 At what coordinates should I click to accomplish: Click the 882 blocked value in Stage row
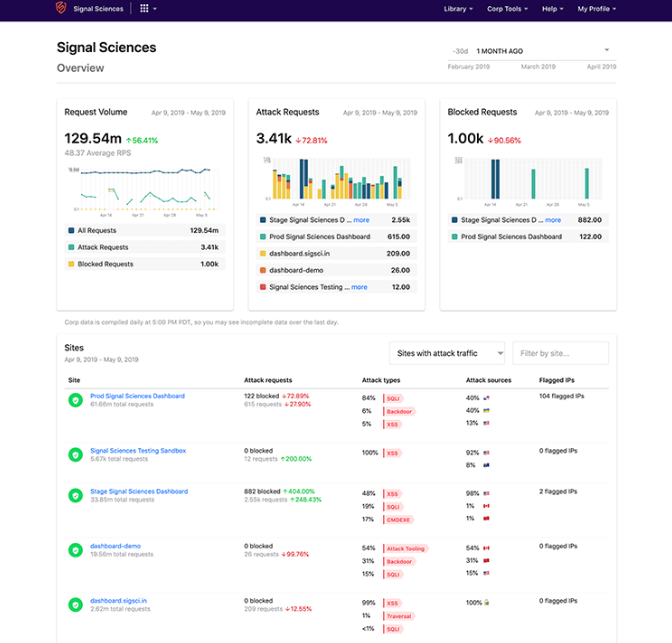(262, 491)
